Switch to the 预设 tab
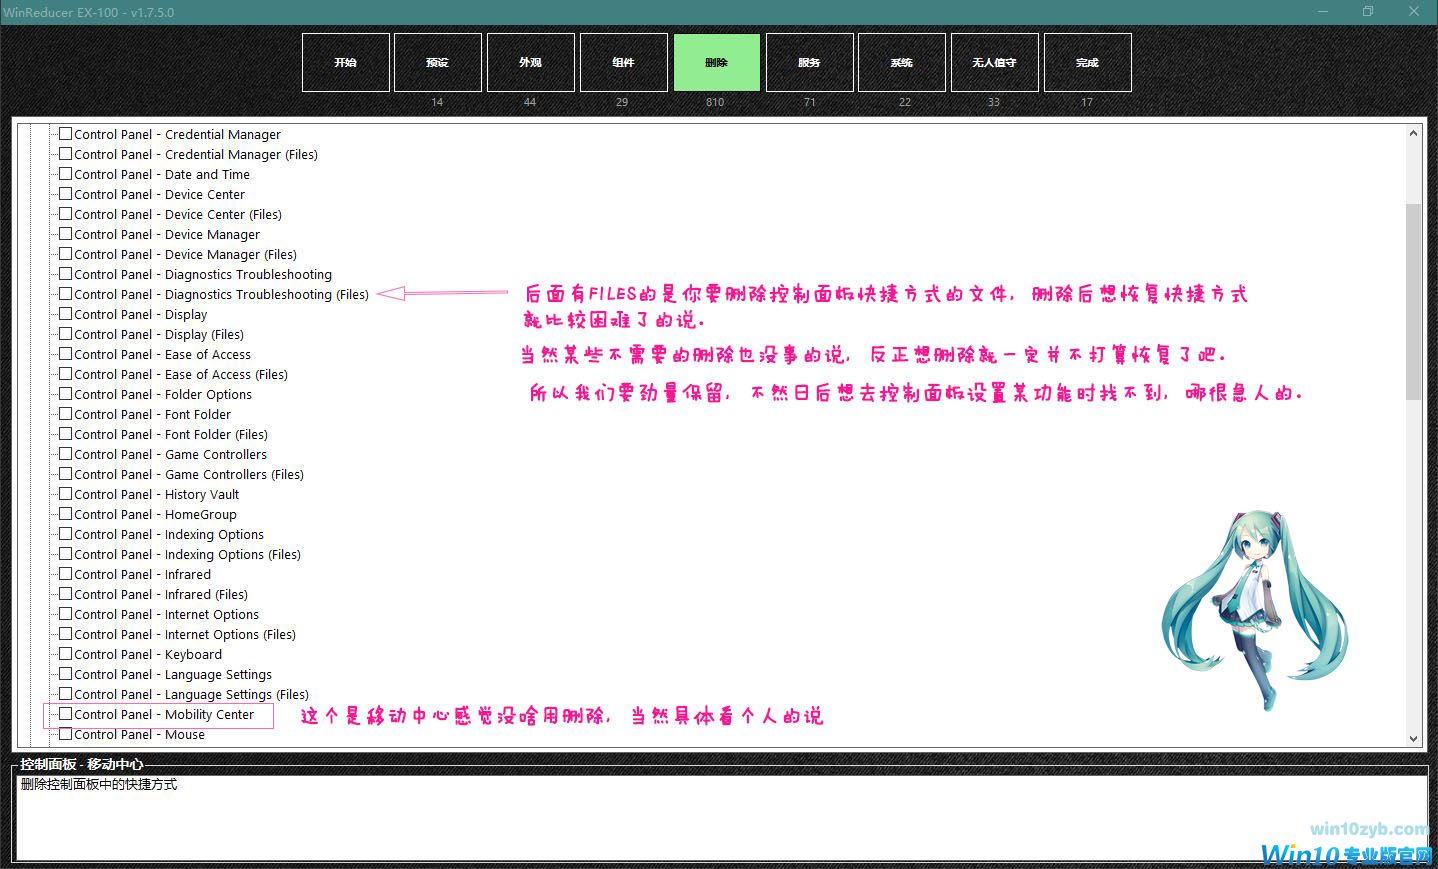Screen dimensions: 1438x869 [437, 62]
